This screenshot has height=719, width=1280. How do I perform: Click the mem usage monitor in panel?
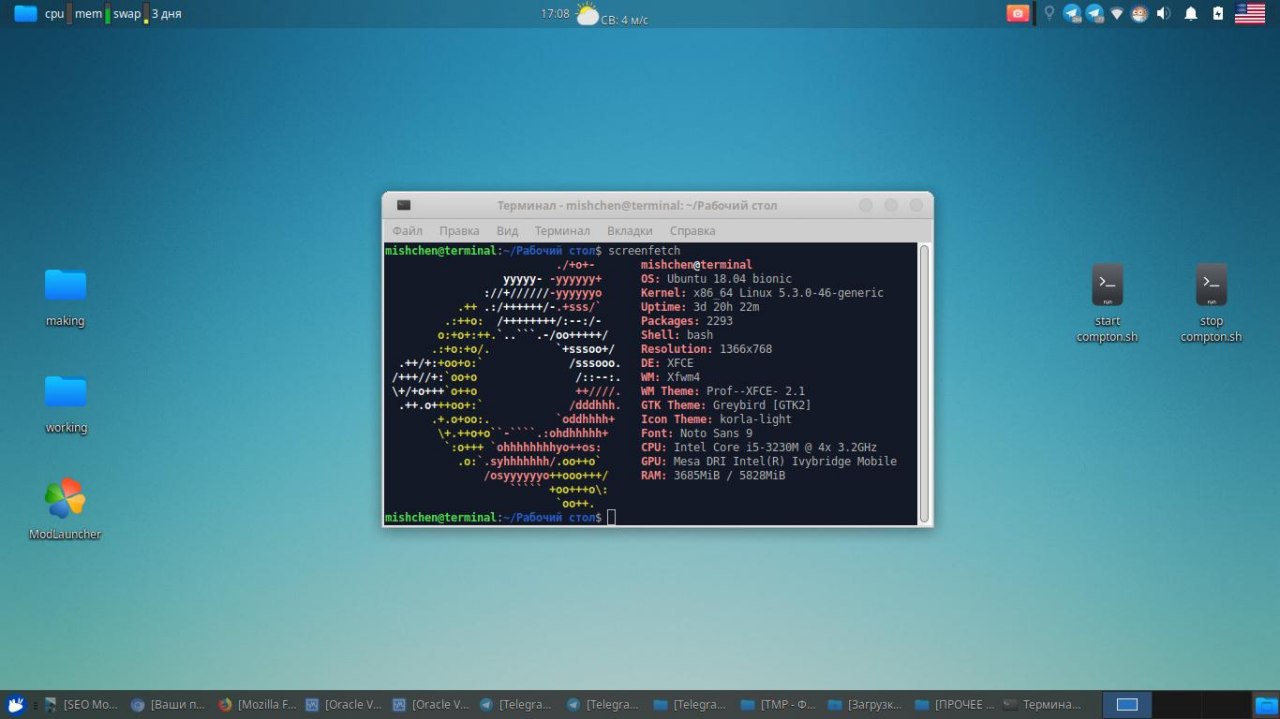coord(92,14)
